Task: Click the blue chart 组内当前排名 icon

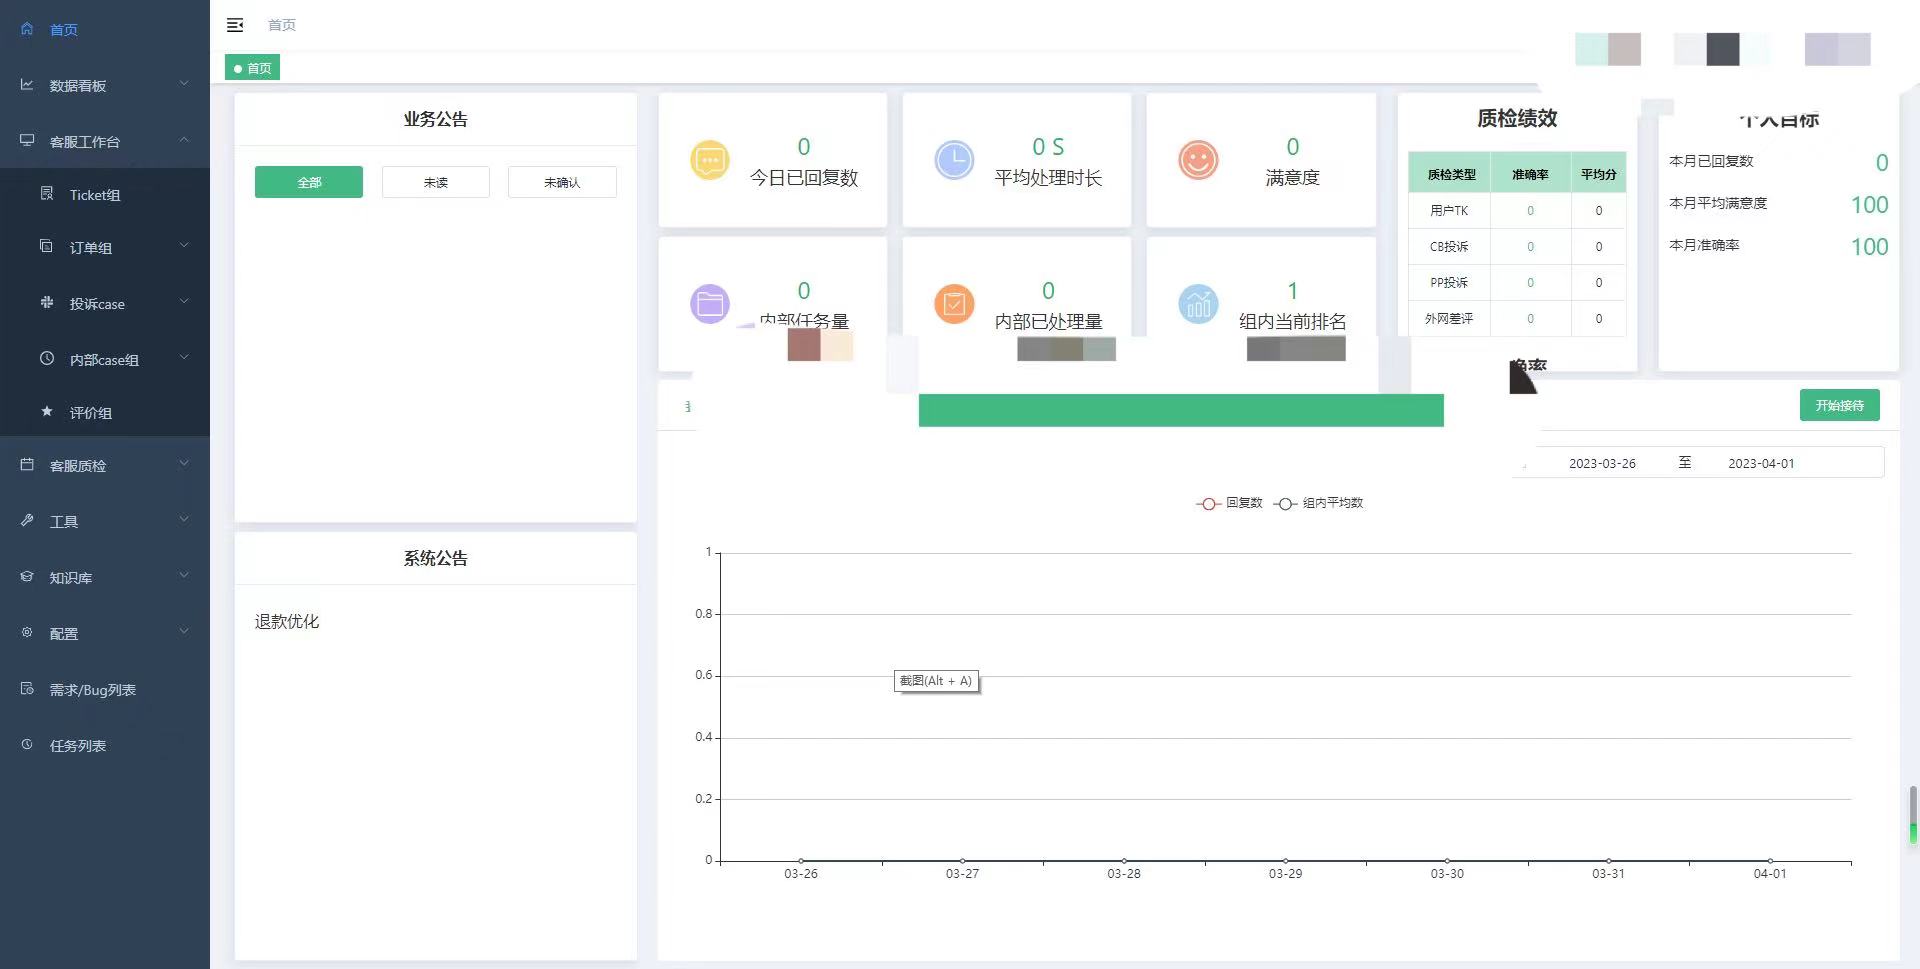Action: tap(1198, 304)
